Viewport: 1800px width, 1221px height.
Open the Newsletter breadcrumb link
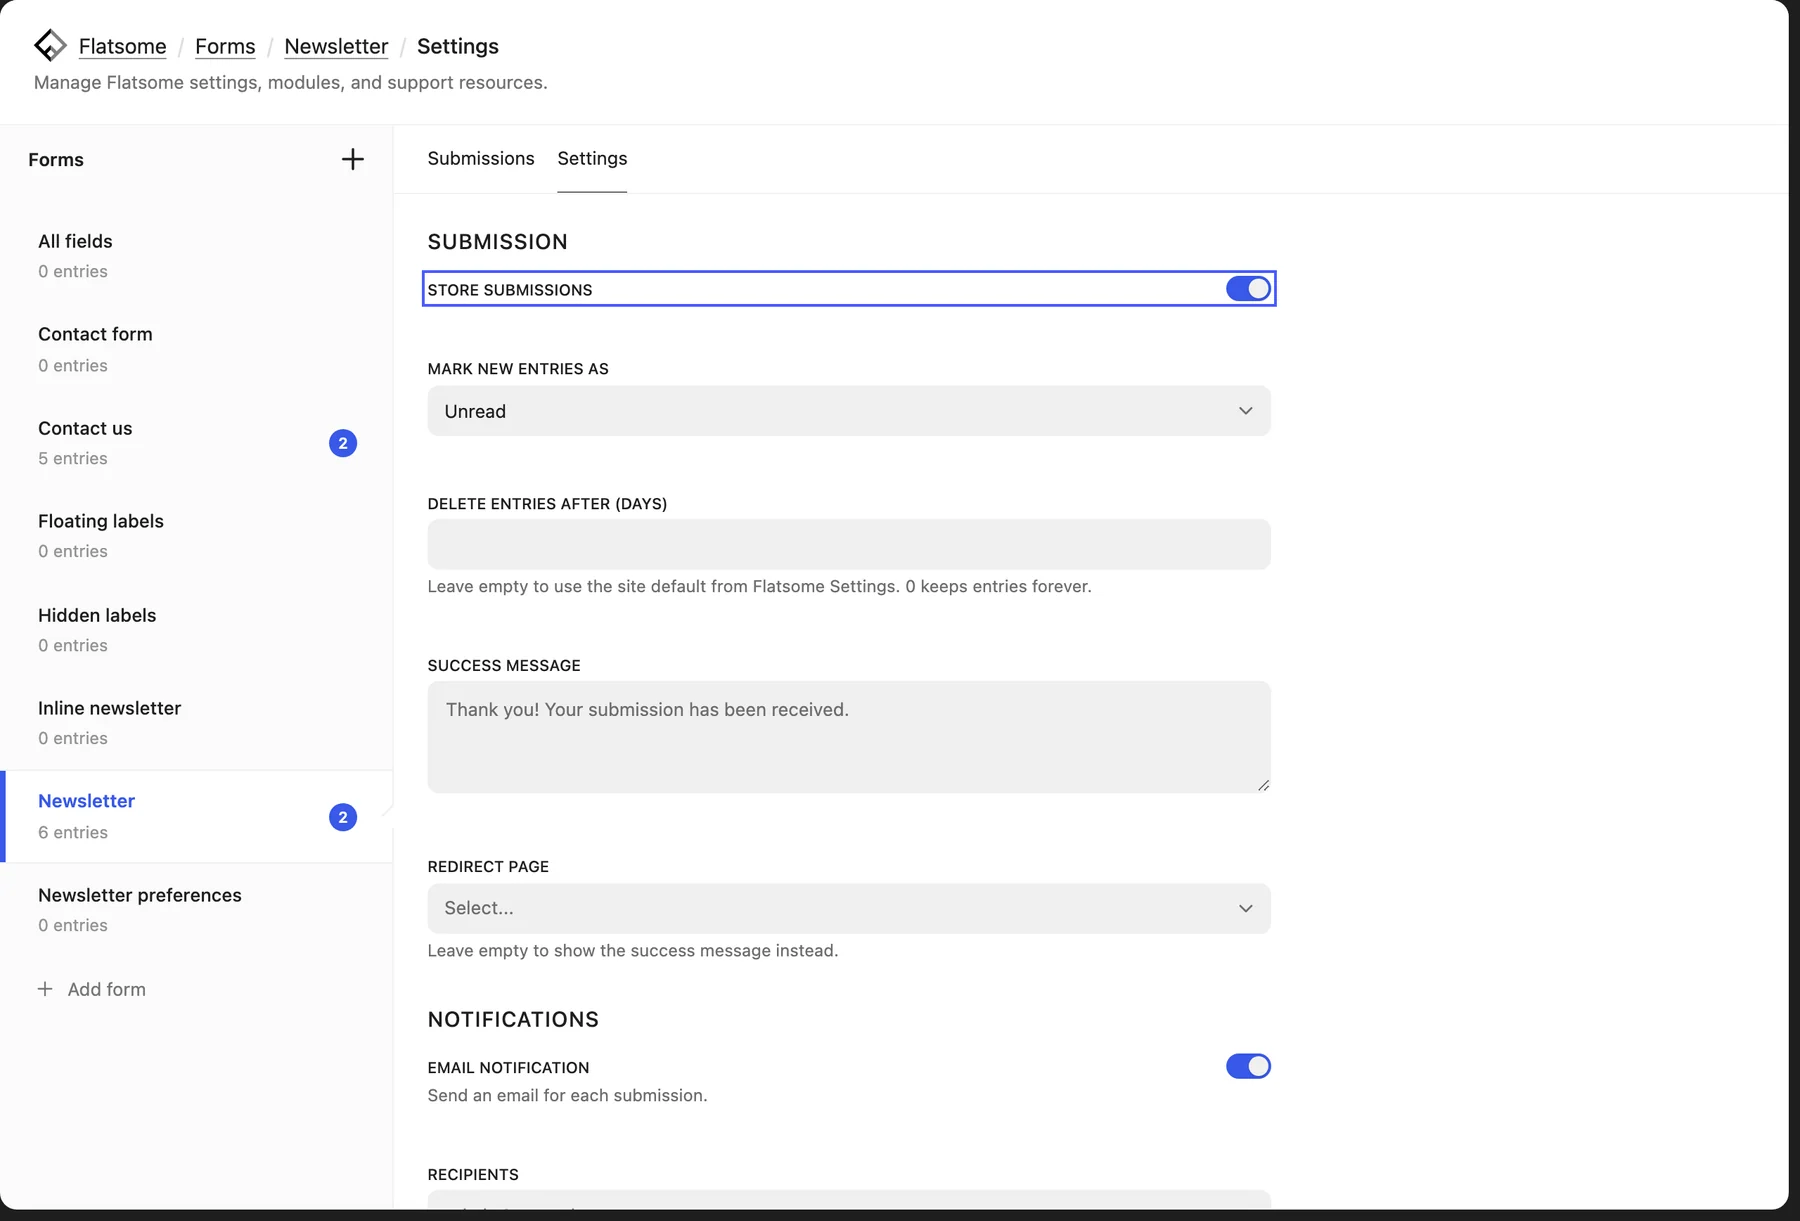coord(336,46)
